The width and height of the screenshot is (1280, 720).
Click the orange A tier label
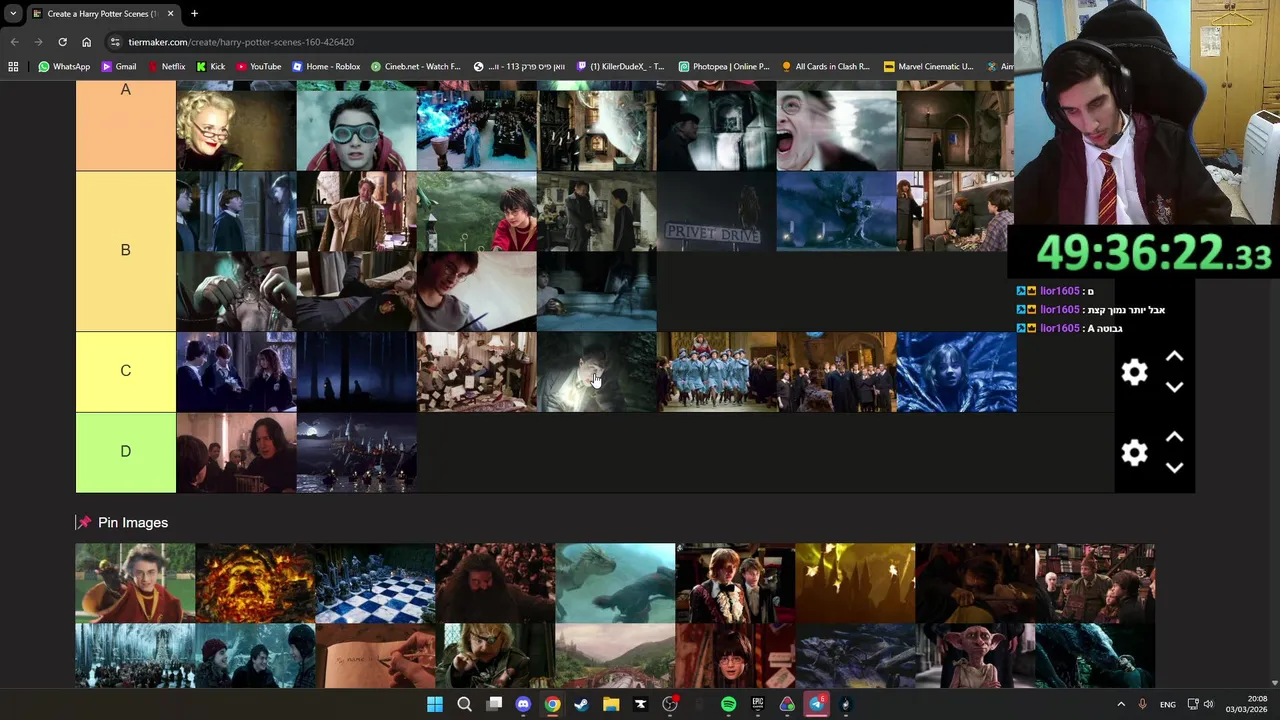click(125, 125)
